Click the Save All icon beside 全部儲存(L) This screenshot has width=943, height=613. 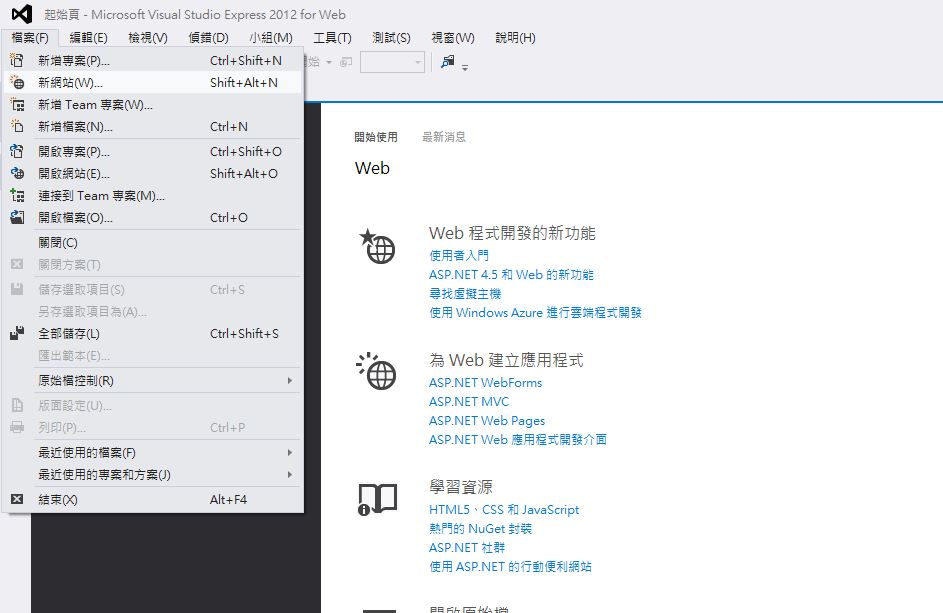tap(17, 333)
